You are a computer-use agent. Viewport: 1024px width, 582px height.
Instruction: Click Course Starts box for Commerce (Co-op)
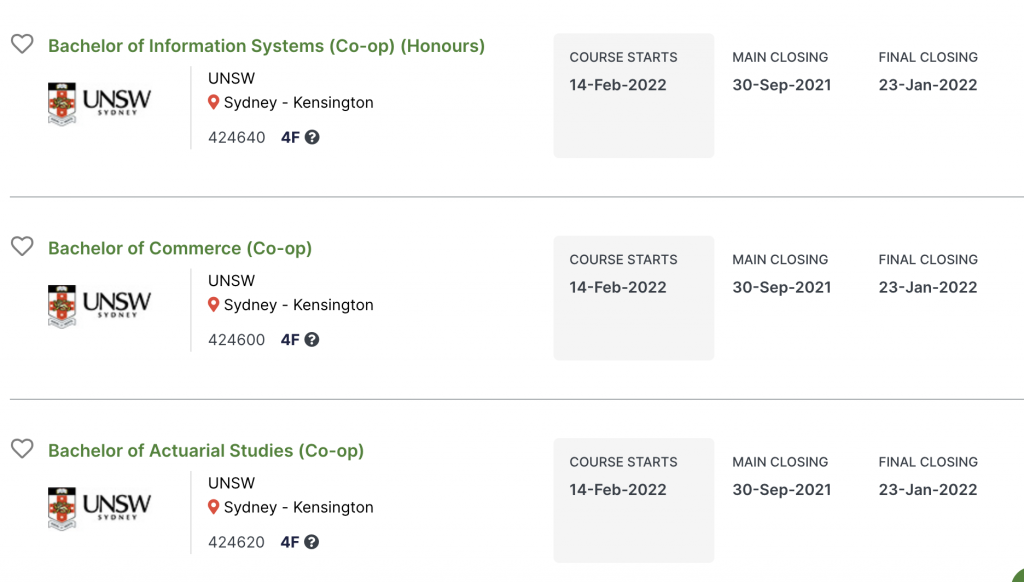coord(633,297)
